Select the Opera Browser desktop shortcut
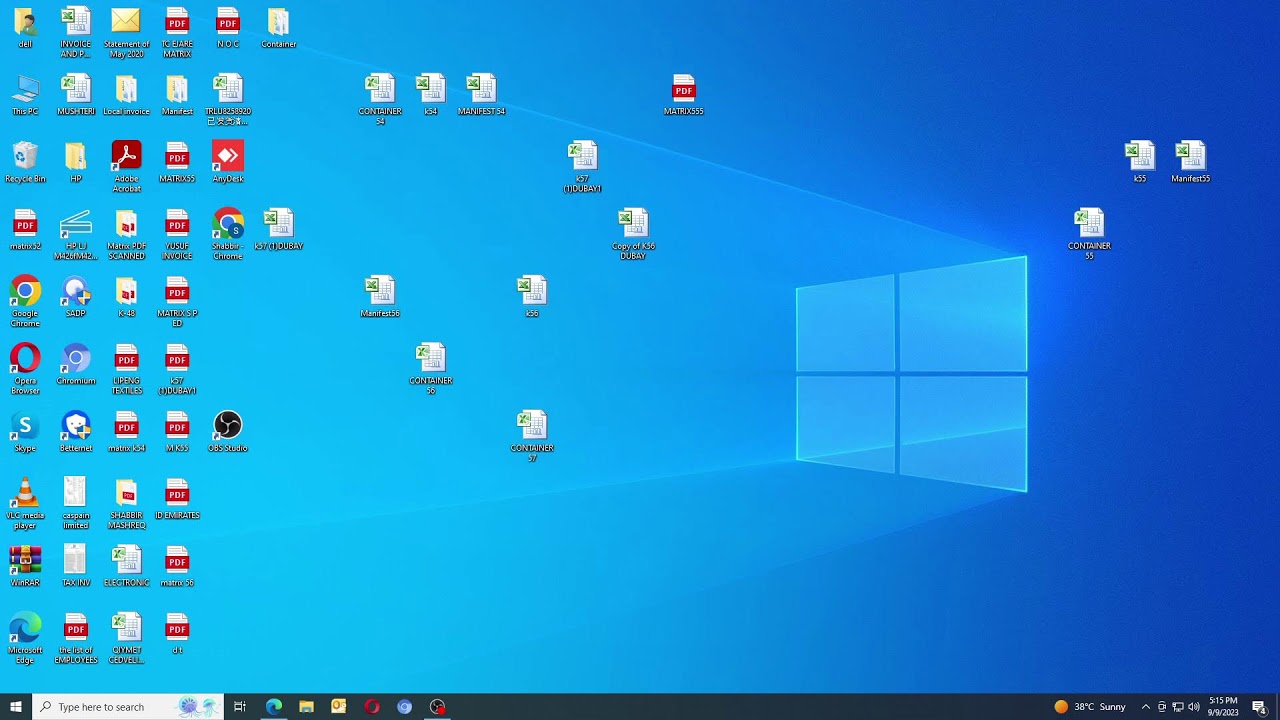The width and height of the screenshot is (1280, 720). coord(25,368)
